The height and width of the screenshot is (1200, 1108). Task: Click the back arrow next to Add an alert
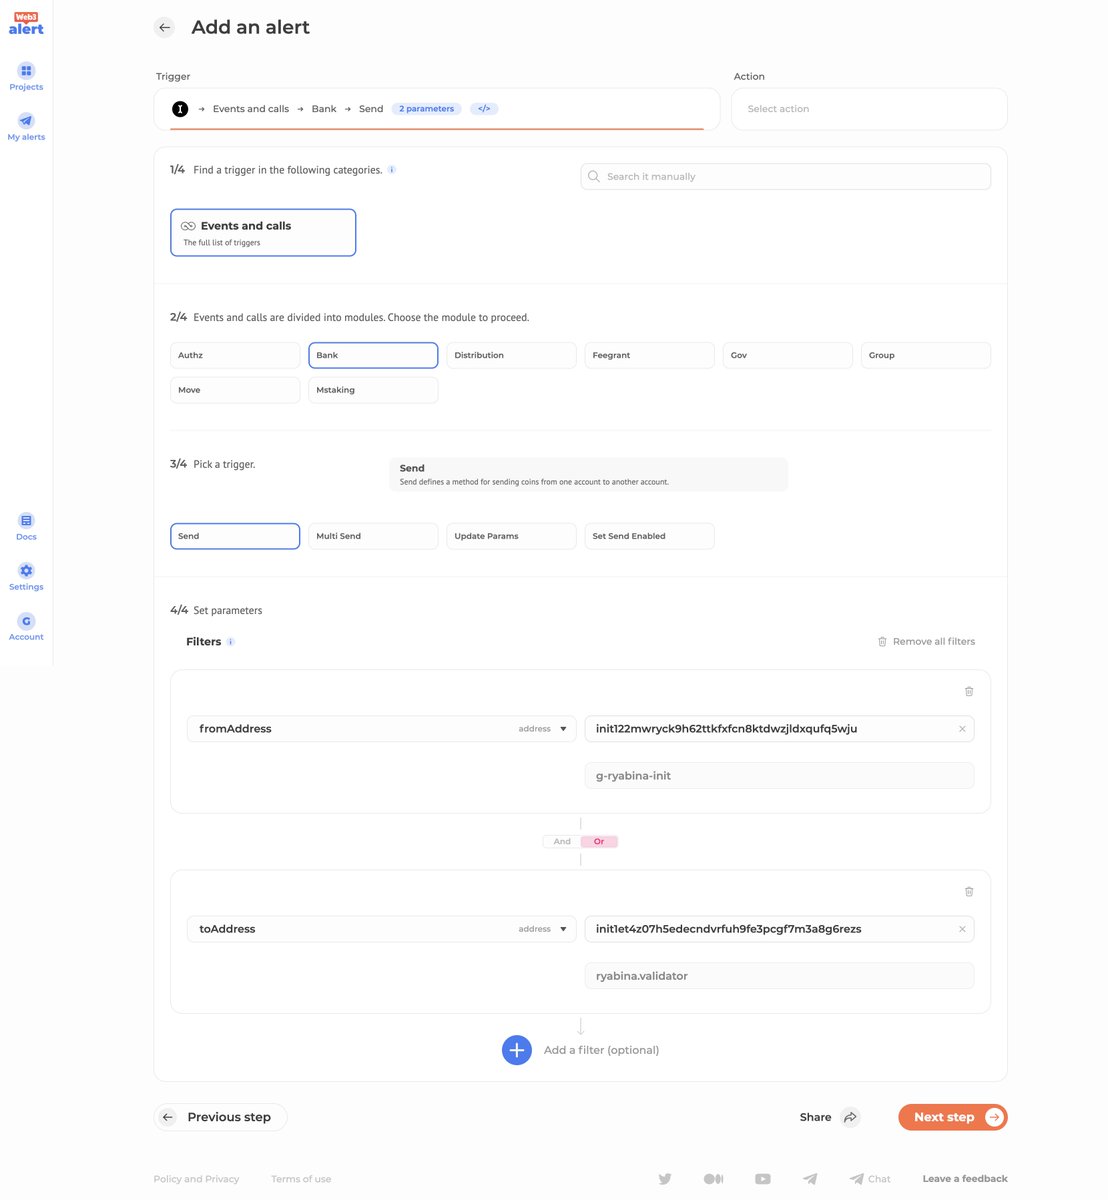pyautogui.click(x=165, y=27)
